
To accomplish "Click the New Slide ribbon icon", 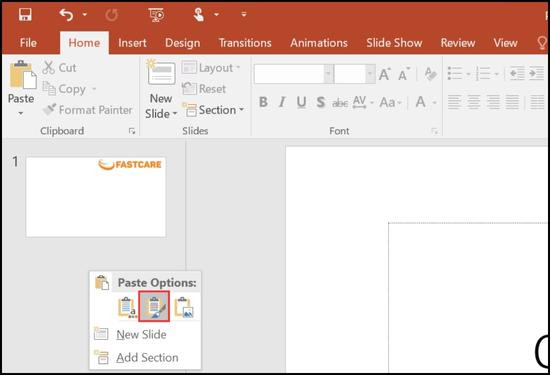I will [x=161, y=74].
